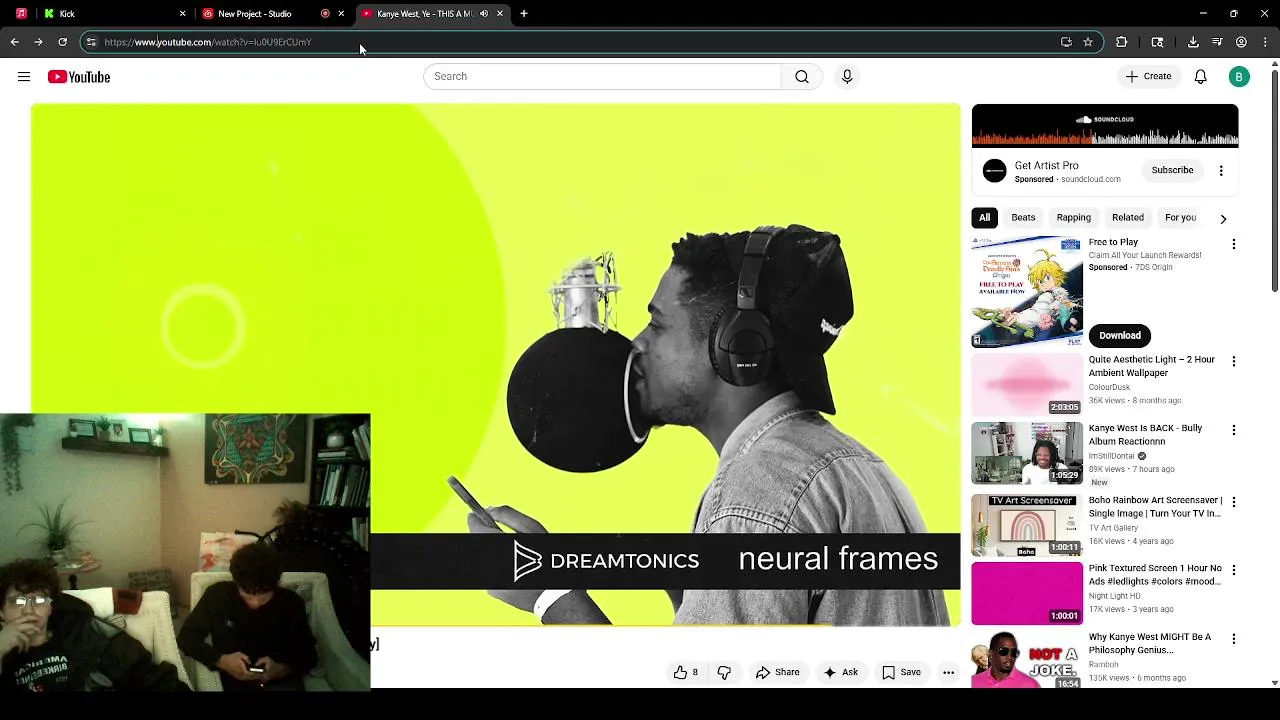Go back to the previous page
The width and height of the screenshot is (1280, 720).
tap(14, 42)
